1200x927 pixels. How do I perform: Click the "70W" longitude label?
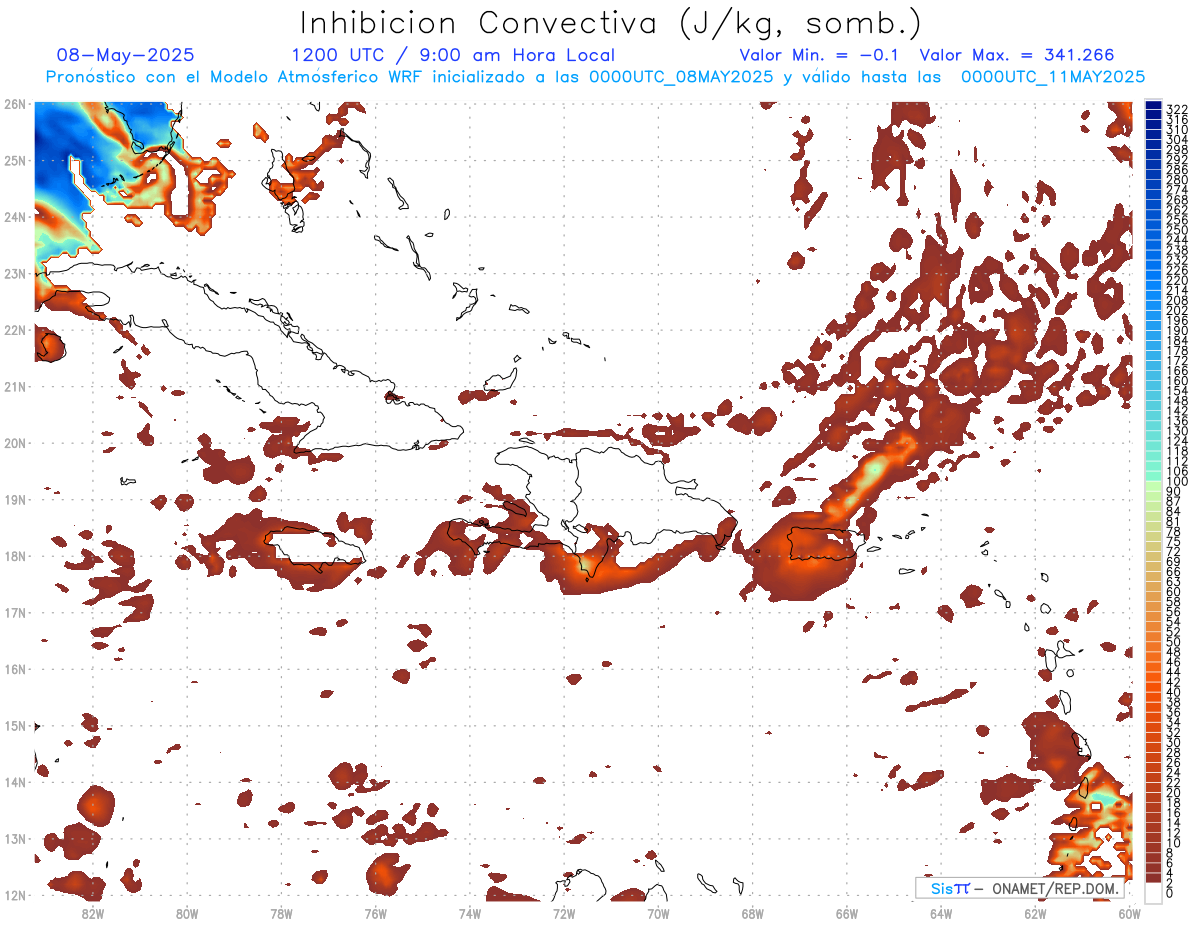(658, 912)
